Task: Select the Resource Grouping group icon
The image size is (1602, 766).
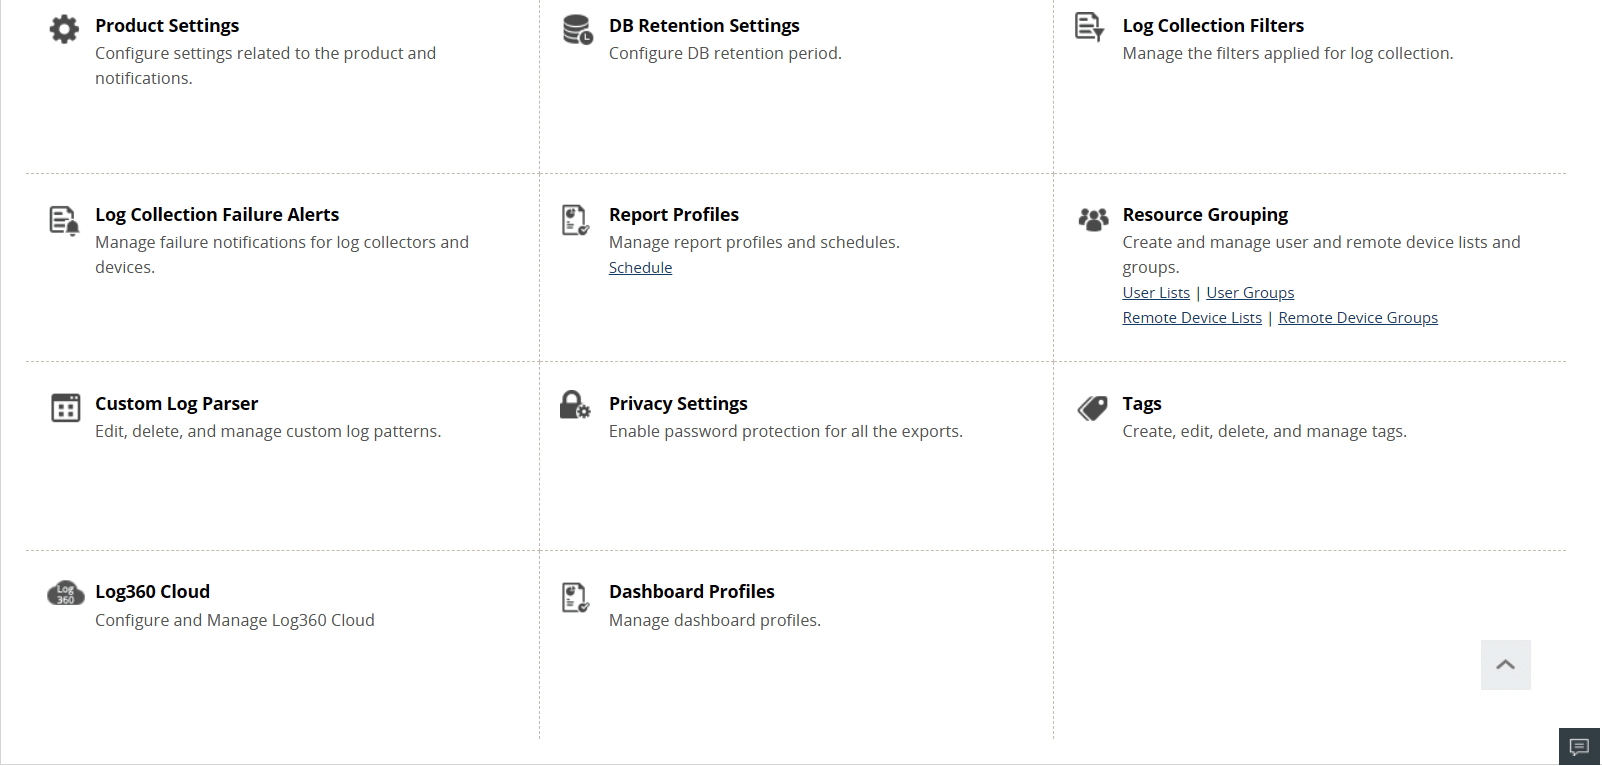Action: [x=1093, y=218]
